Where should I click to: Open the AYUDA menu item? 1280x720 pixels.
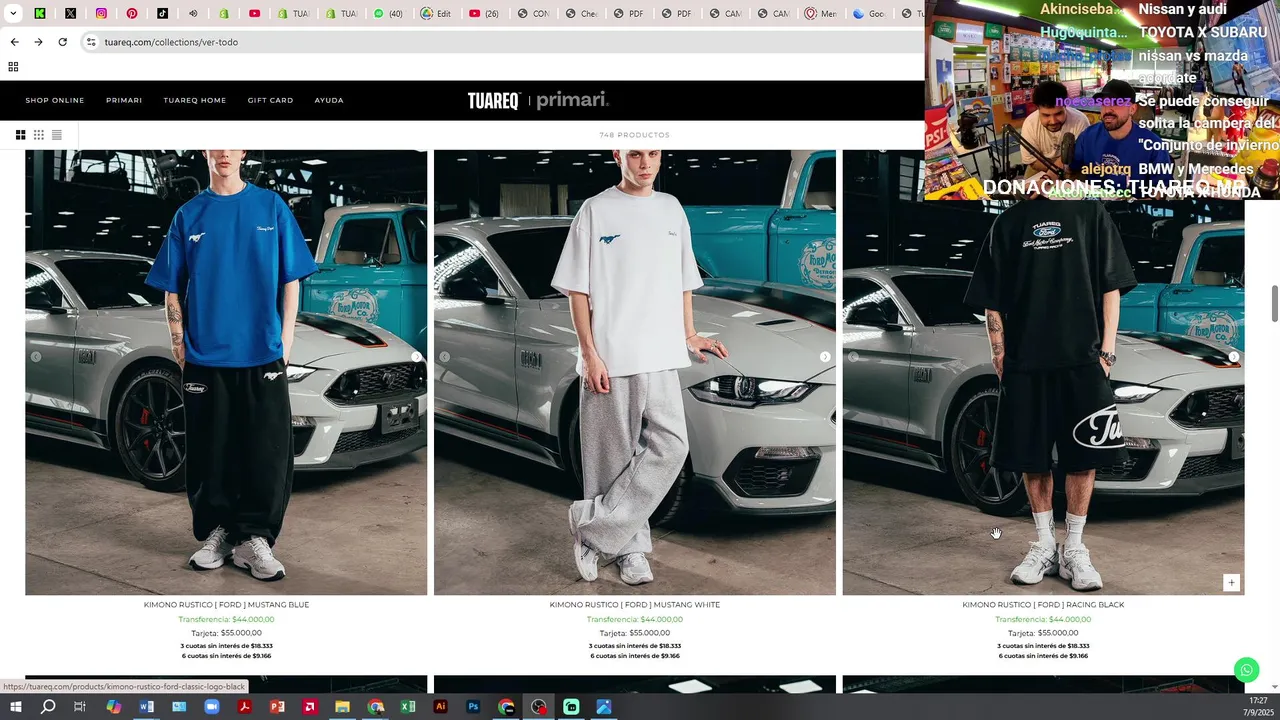[329, 100]
